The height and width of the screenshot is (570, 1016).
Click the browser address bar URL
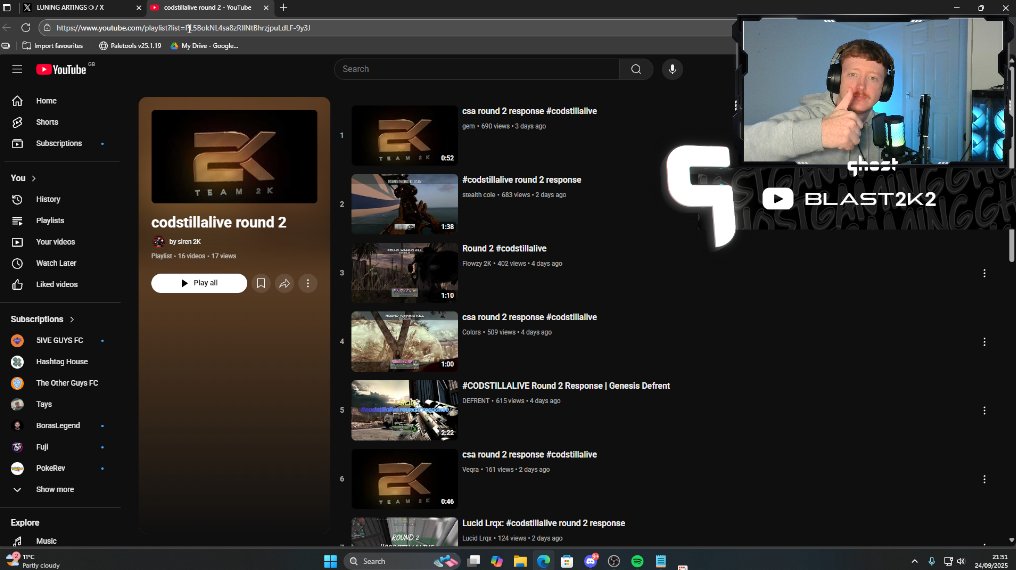(183, 28)
